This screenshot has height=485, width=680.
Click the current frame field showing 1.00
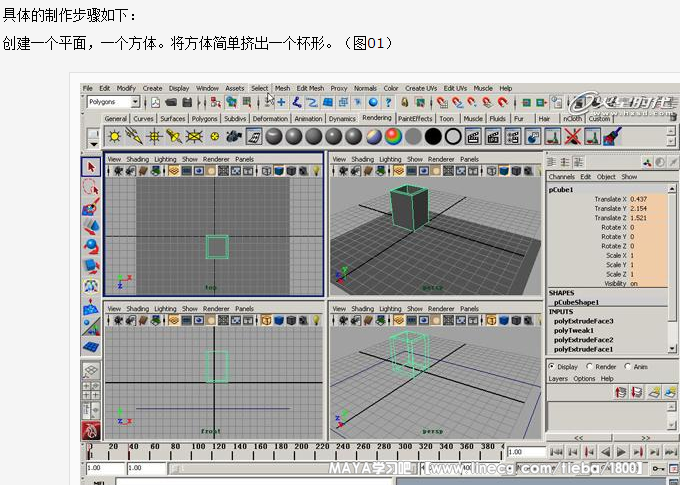pos(526,452)
